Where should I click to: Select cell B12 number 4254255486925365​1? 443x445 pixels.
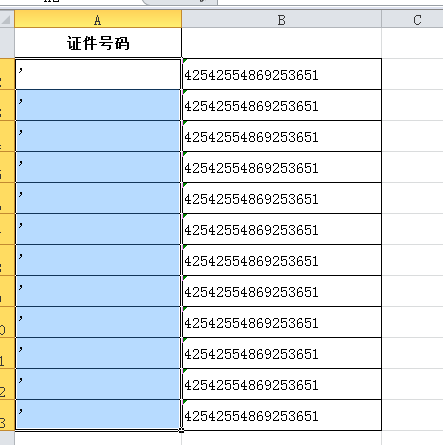[x=282, y=384]
